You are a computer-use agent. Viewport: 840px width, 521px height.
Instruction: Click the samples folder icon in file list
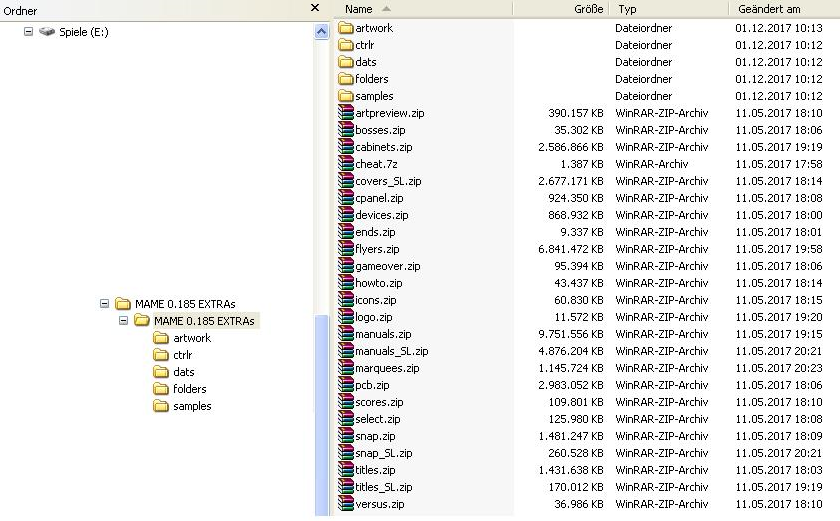[x=346, y=96]
